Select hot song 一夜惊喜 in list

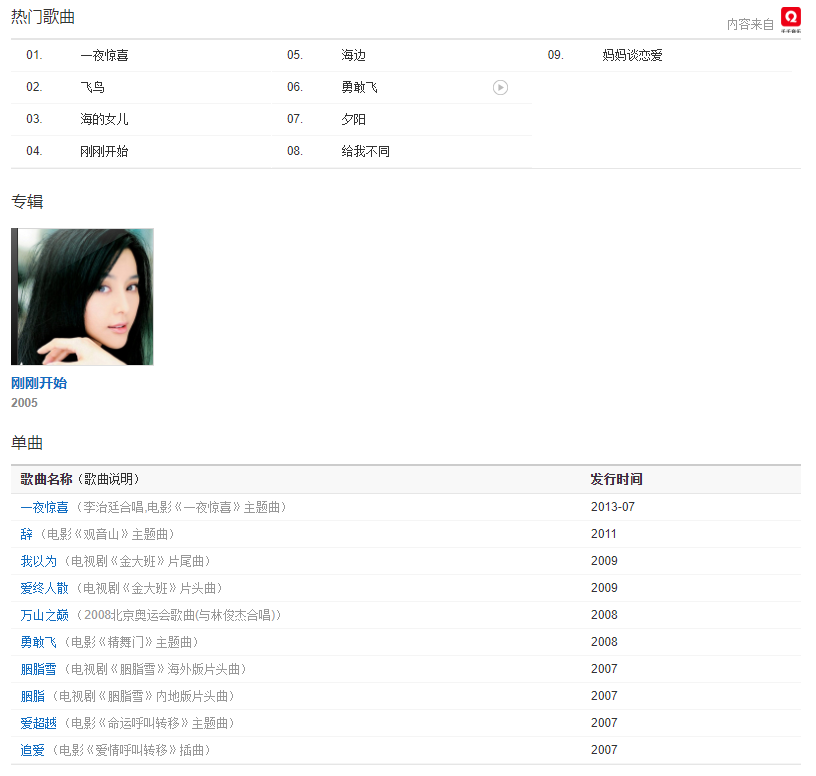[104, 56]
